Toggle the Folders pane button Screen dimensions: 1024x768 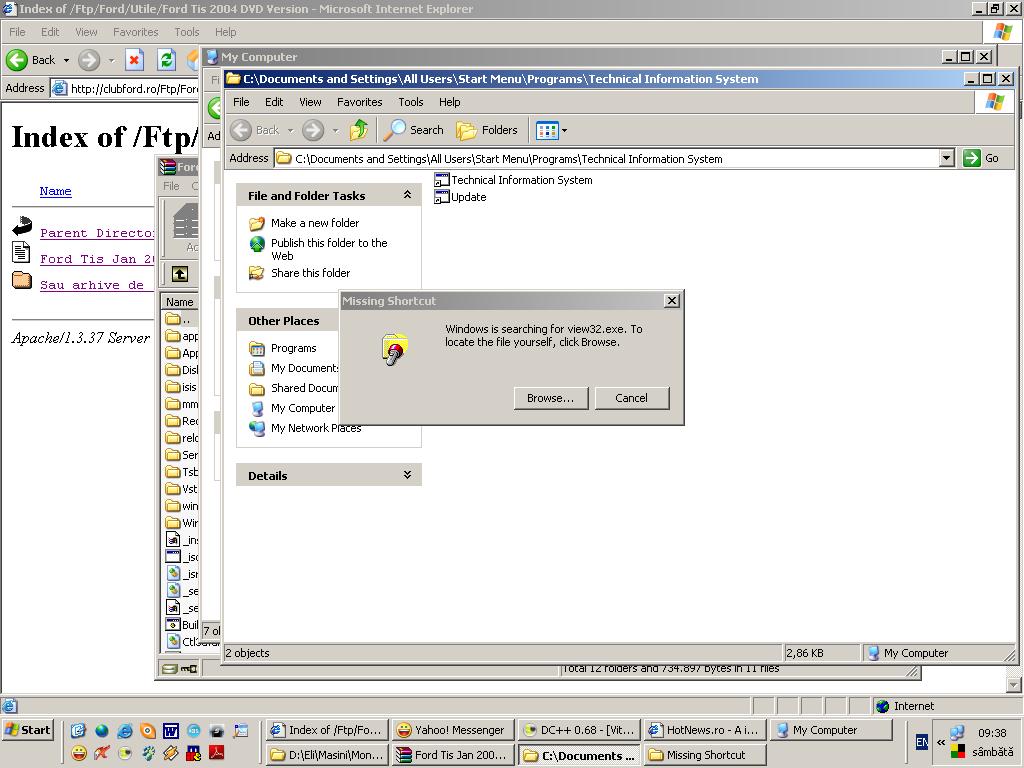(488, 130)
